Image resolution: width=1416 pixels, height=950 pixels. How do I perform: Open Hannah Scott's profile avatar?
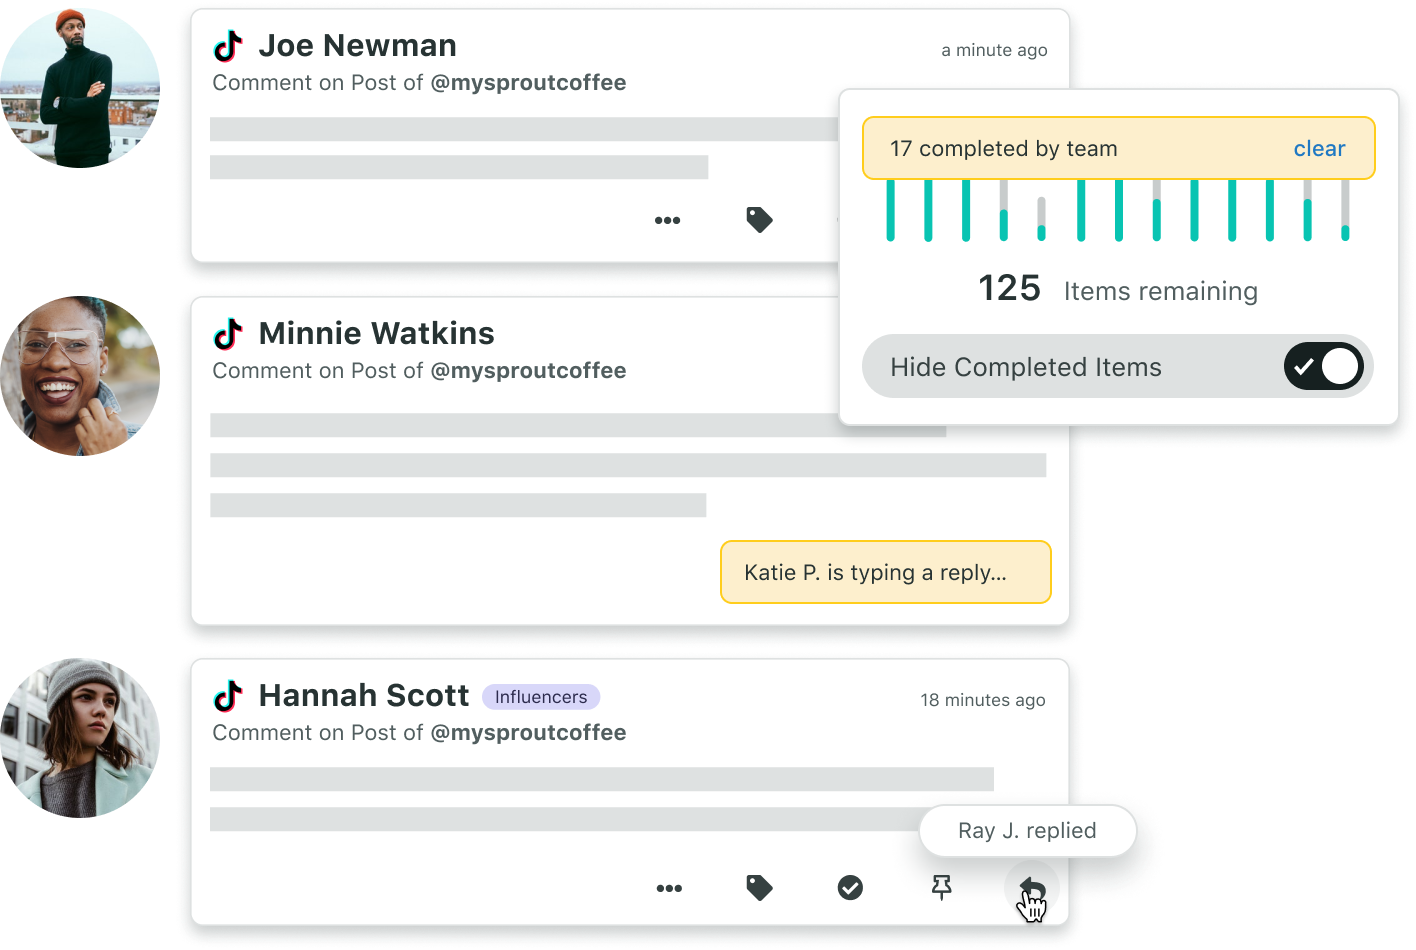[x=80, y=735]
